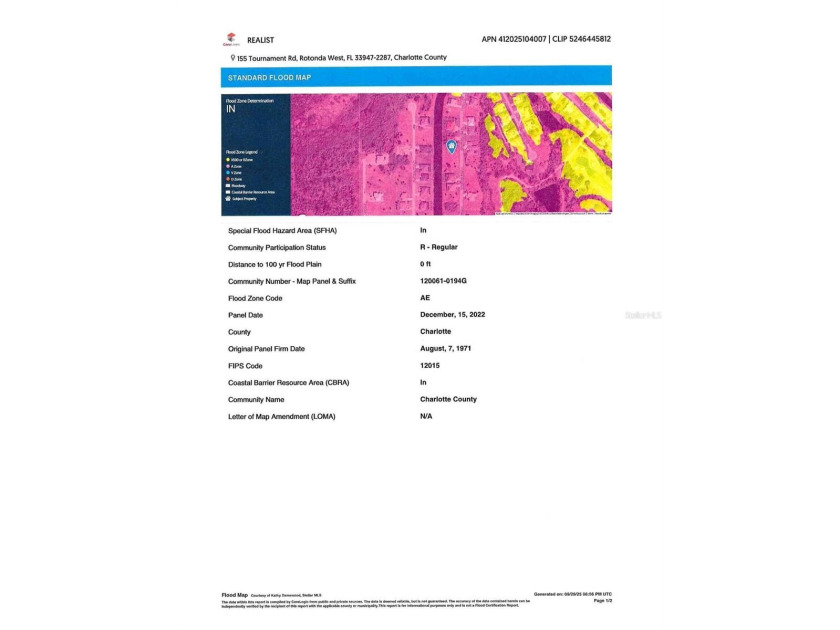
Task: Click the REALIST title text
Action: tap(260, 40)
